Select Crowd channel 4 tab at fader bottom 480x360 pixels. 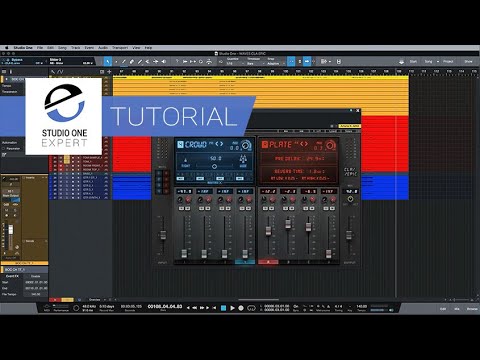click(245, 262)
